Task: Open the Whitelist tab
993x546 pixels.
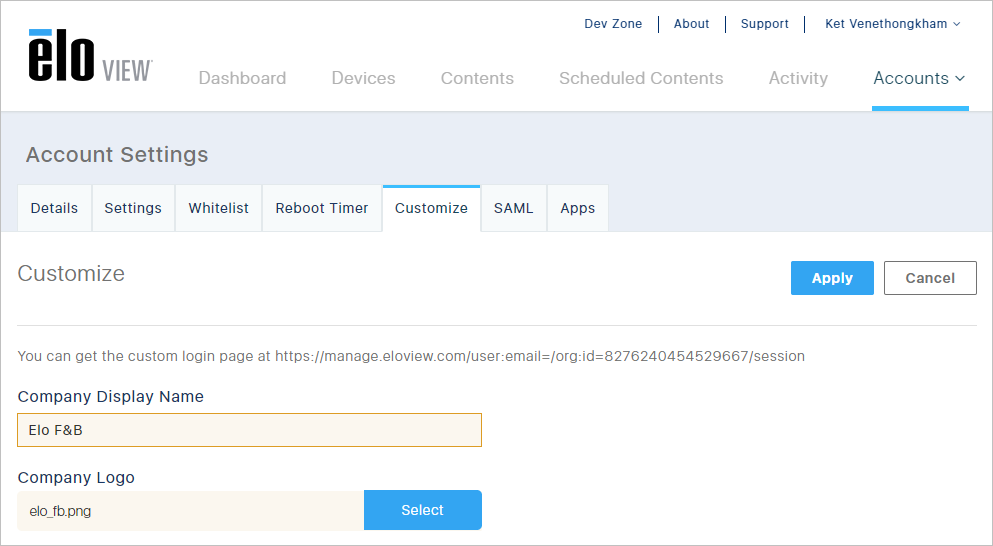Action: [x=218, y=208]
